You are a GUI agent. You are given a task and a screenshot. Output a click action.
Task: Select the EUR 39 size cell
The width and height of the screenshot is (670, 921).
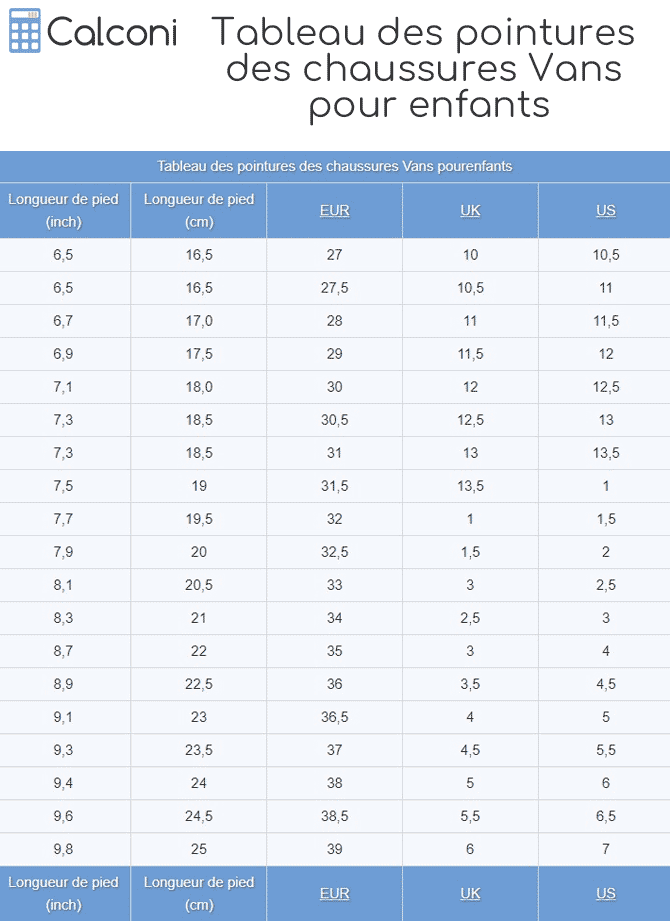pos(334,849)
